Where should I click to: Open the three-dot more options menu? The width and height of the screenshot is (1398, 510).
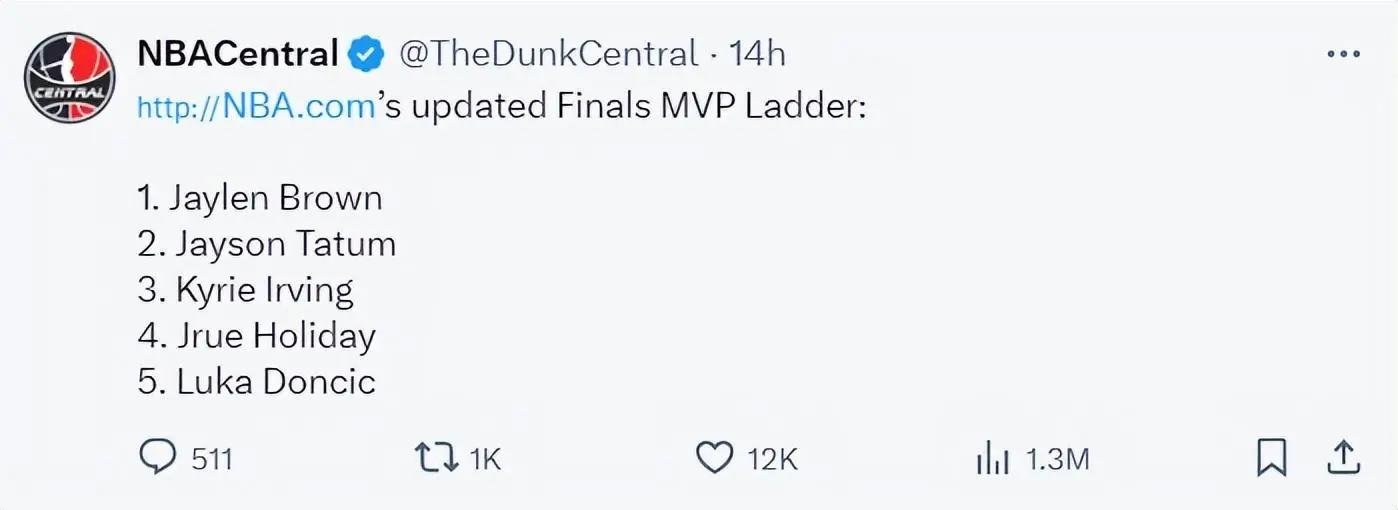click(1343, 54)
